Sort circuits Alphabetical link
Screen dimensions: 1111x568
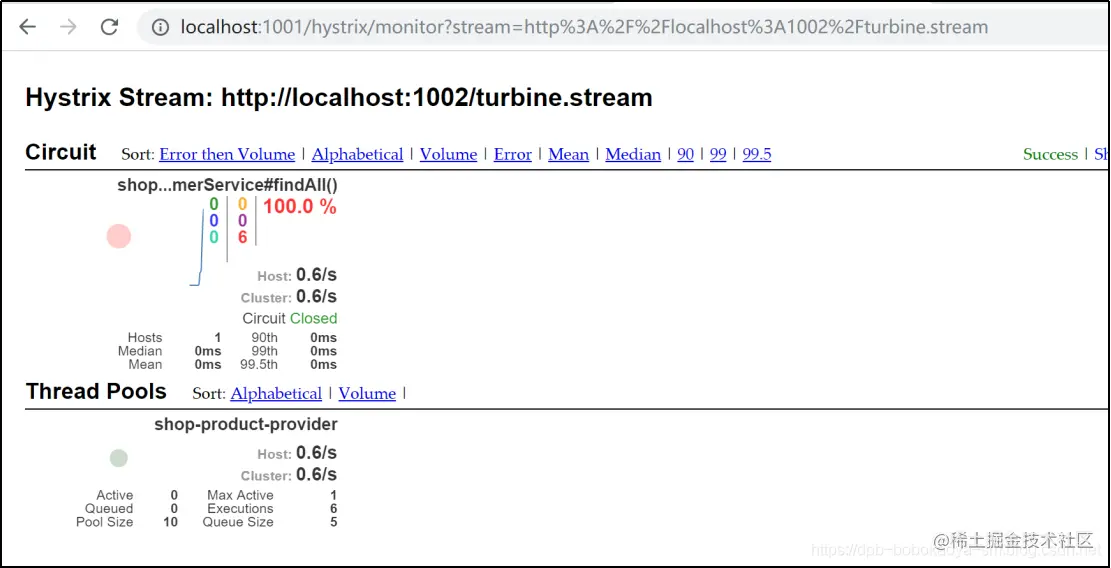coord(357,154)
